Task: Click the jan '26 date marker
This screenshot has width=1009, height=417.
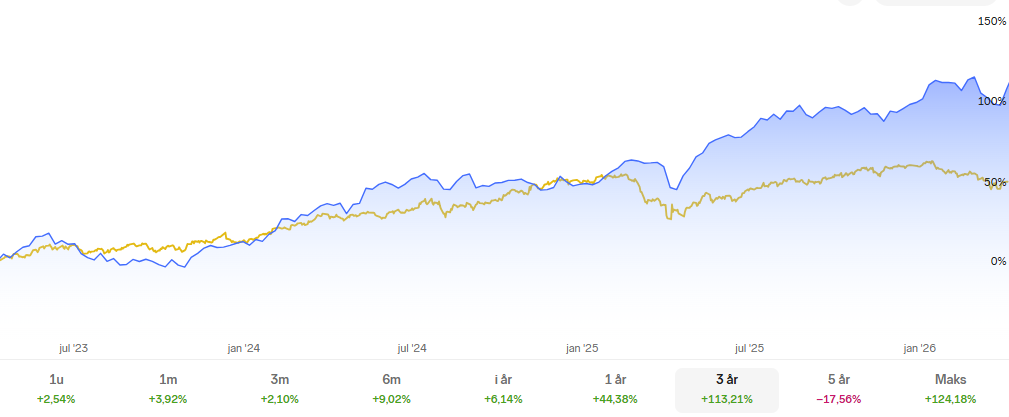Action: (920, 348)
